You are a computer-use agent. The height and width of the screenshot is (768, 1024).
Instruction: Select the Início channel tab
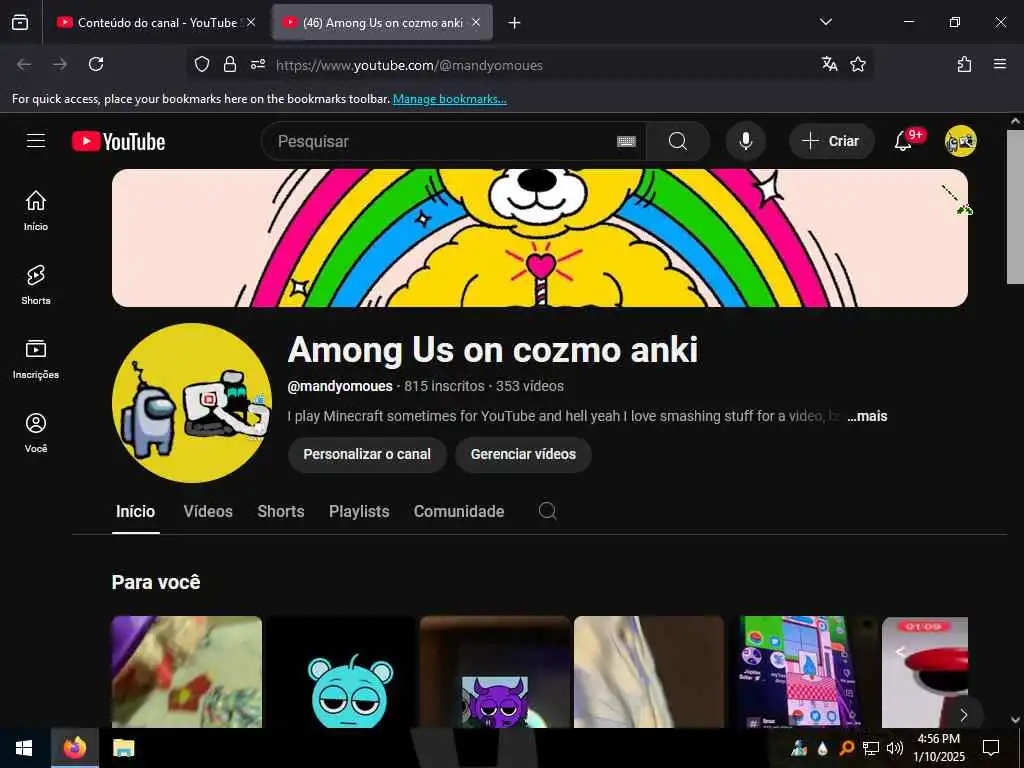point(136,511)
